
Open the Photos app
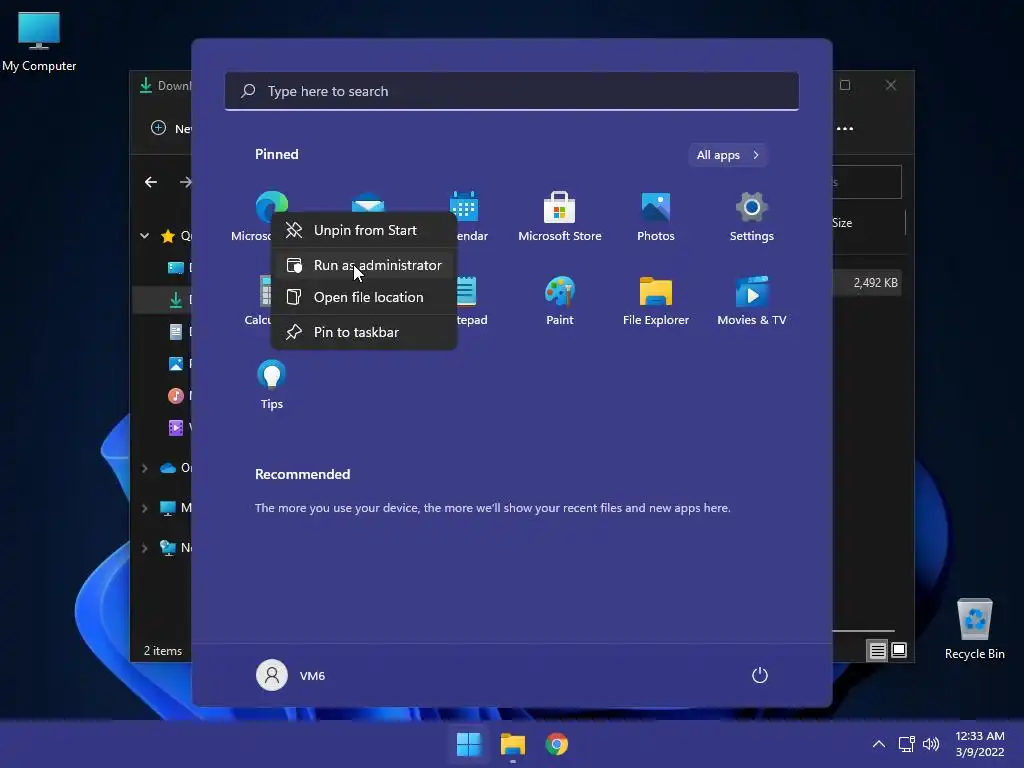coord(656,216)
